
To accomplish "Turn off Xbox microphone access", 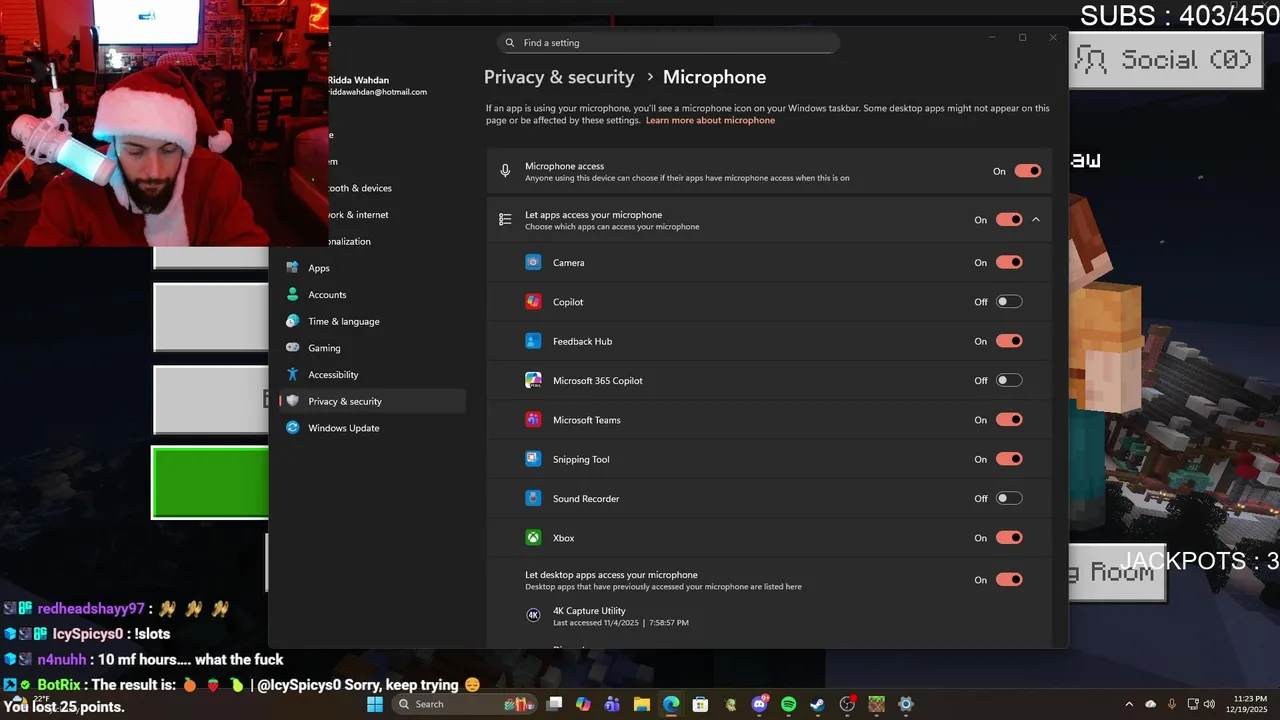I will click(x=1009, y=538).
